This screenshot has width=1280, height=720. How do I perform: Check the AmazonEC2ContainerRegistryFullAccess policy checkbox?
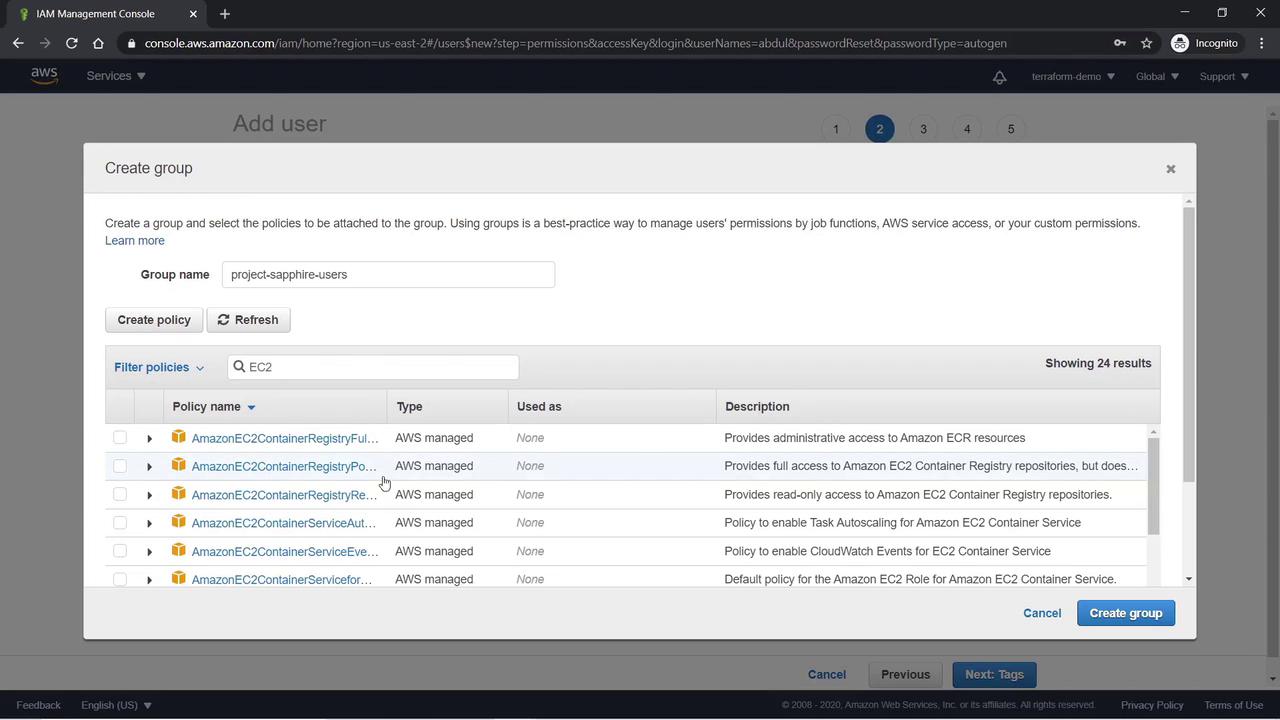pyautogui.click(x=120, y=438)
